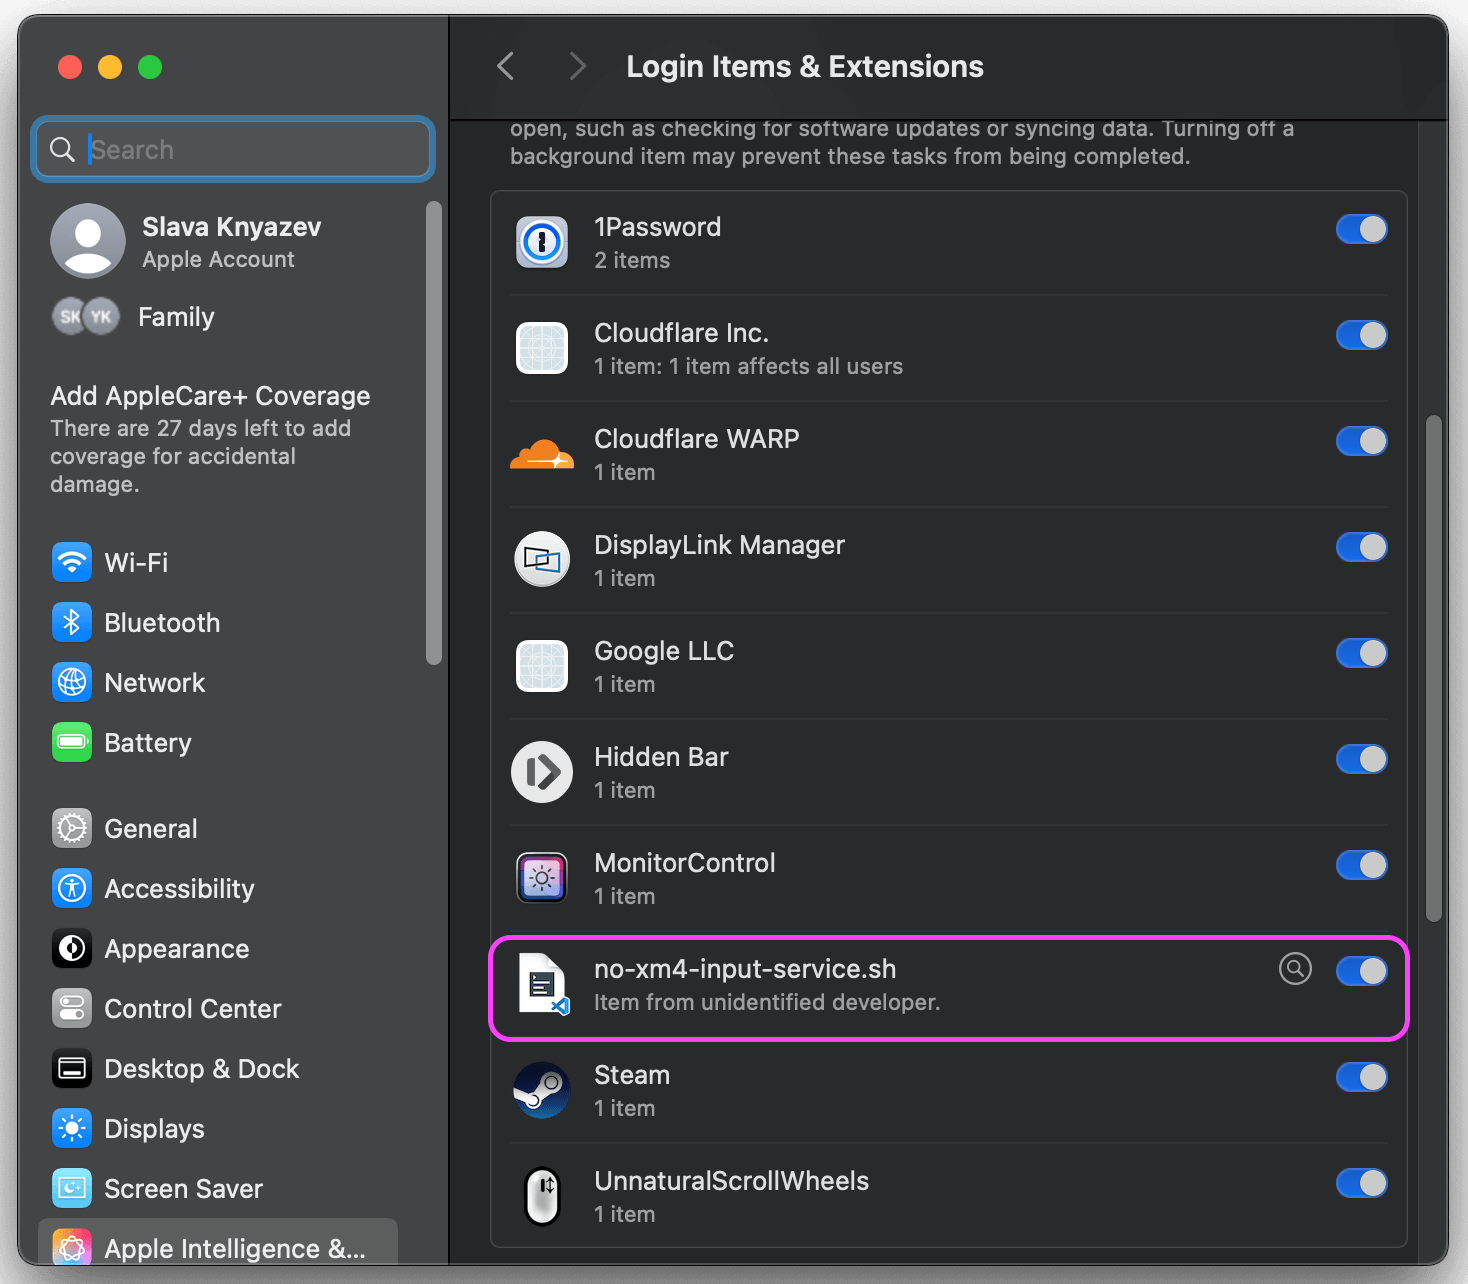Open Bluetooth settings in the sidebar
Screen dimensions: 1468x1284
click(x=162, y=623)
